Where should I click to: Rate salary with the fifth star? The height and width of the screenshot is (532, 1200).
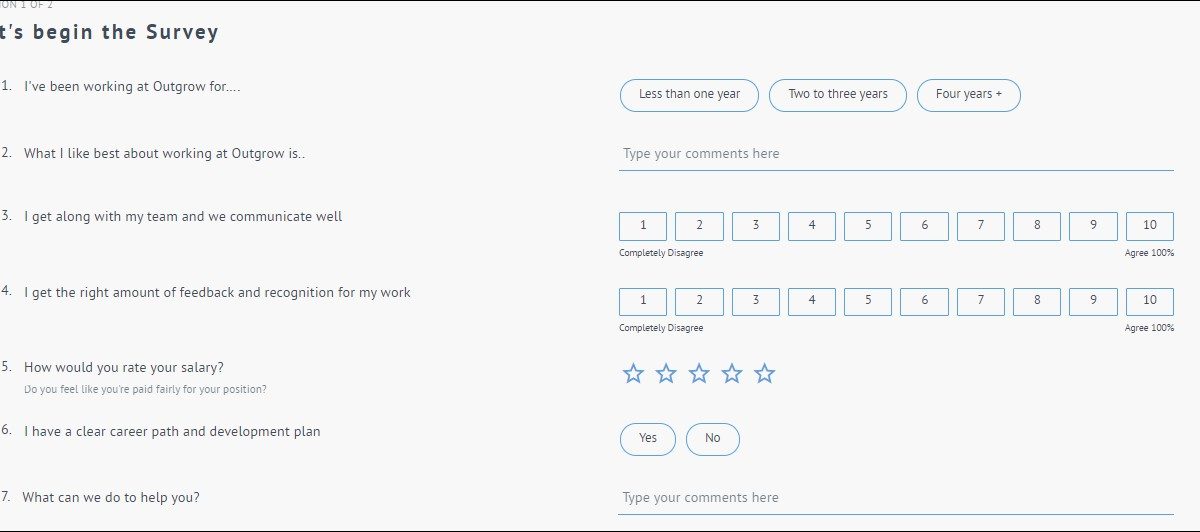[x=765, y=374]
